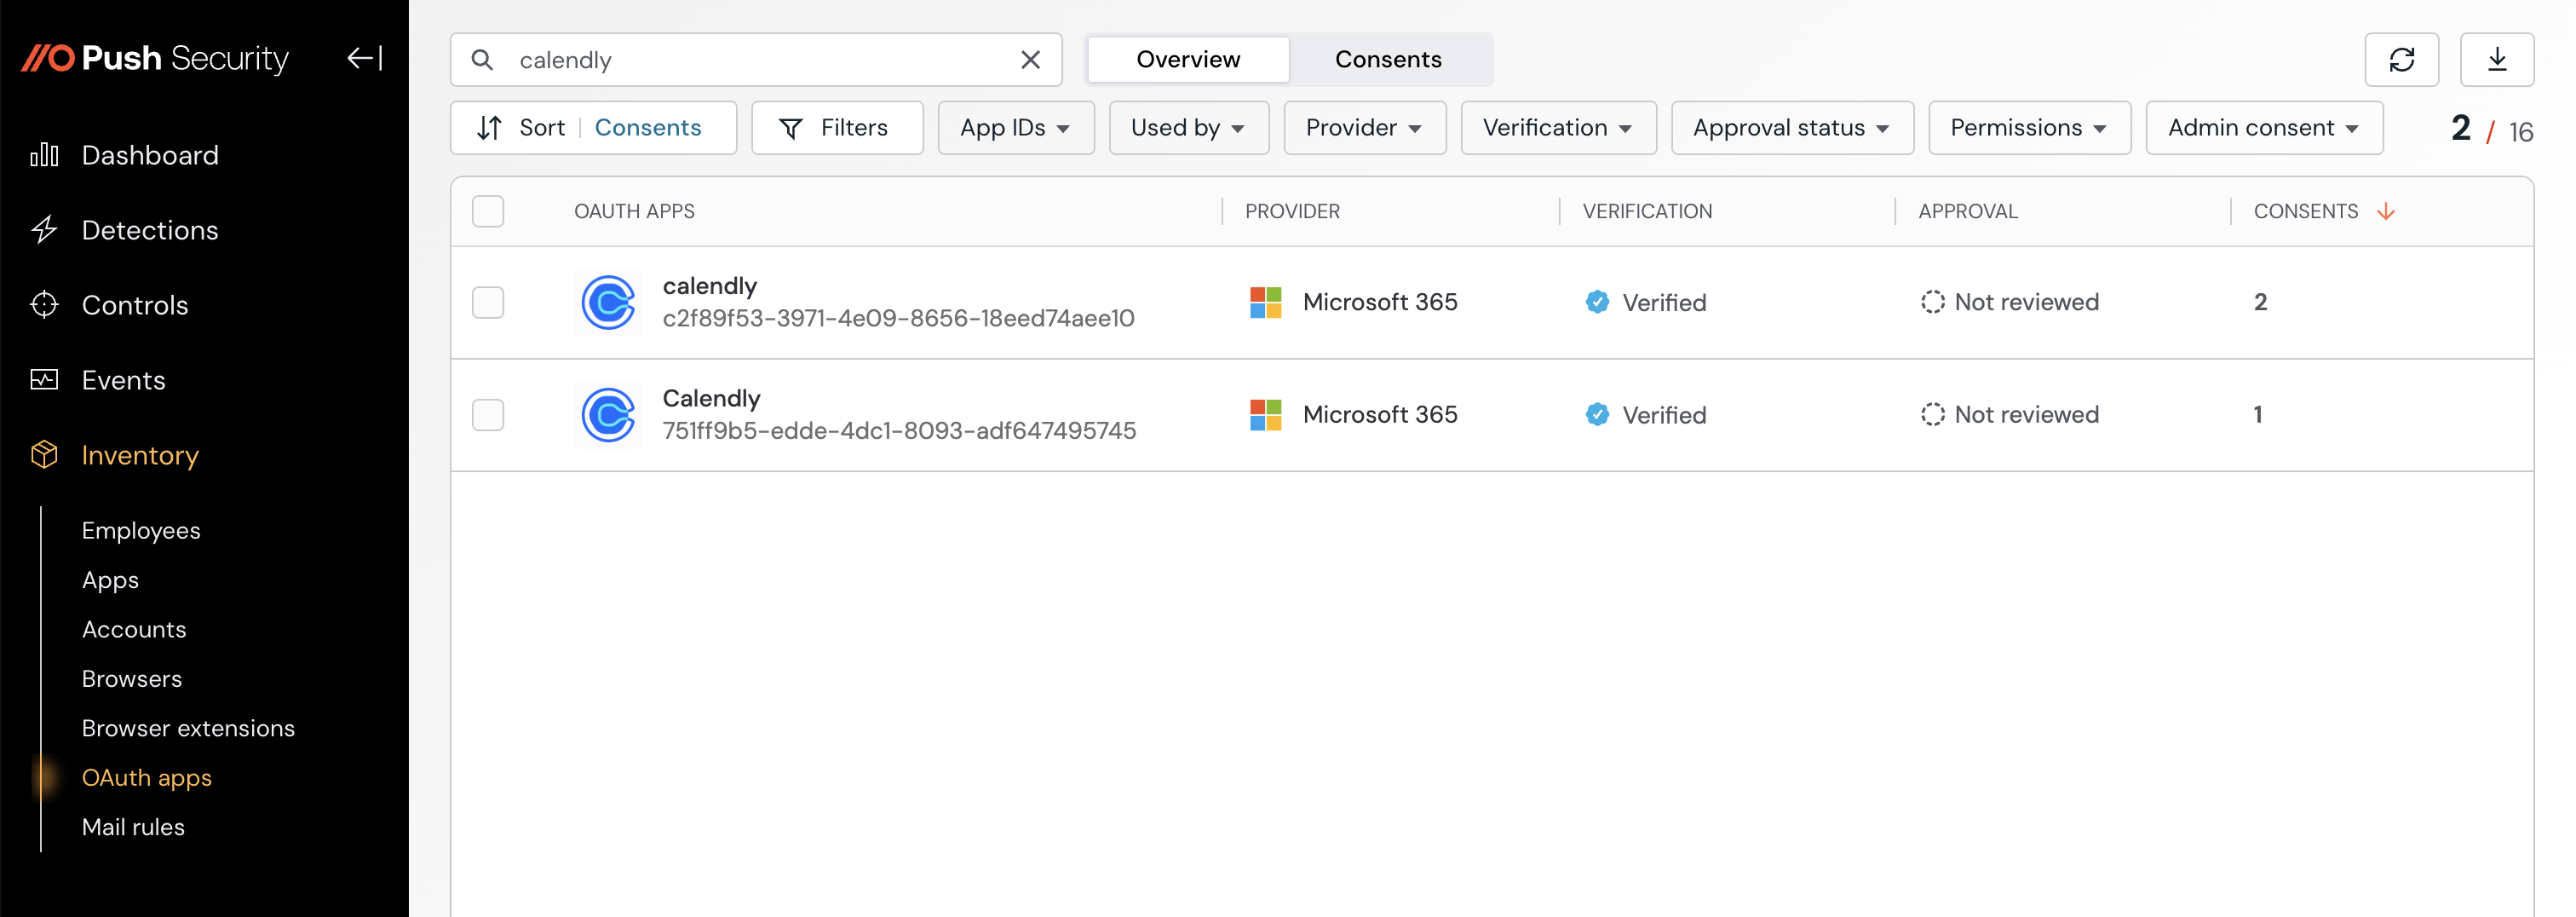
Task: Click app ID 751ff9b5-edde-4dc1-8093-adf647495745
Action: click(x=899, y=431)
